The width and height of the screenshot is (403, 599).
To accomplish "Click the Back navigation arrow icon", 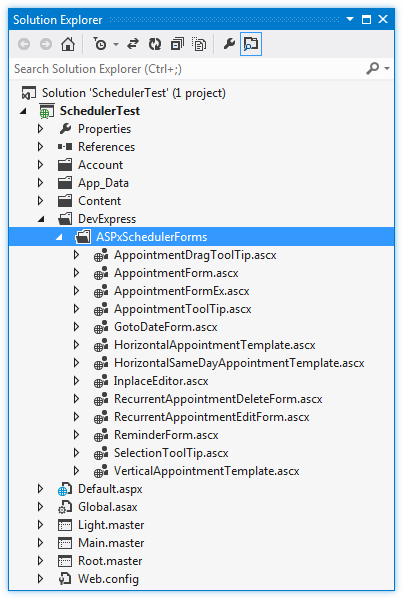I will tap(24, 44).
